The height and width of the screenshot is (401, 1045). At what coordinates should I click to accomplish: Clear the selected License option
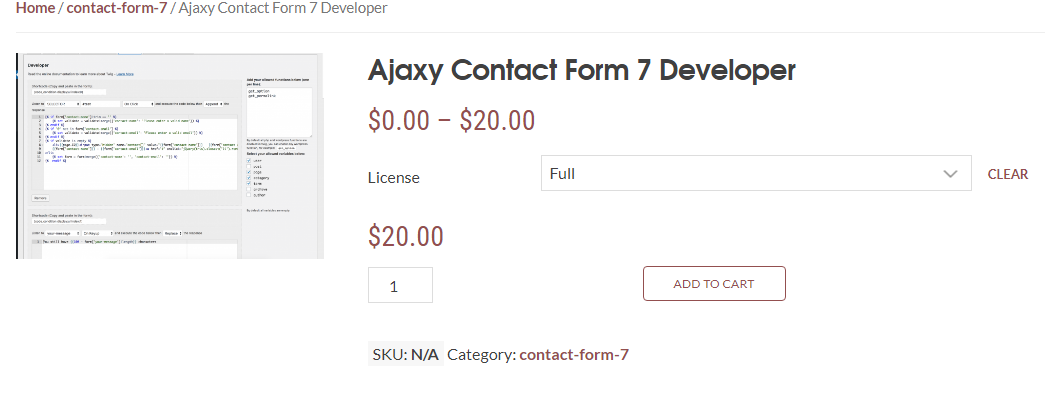point(1007,174)
